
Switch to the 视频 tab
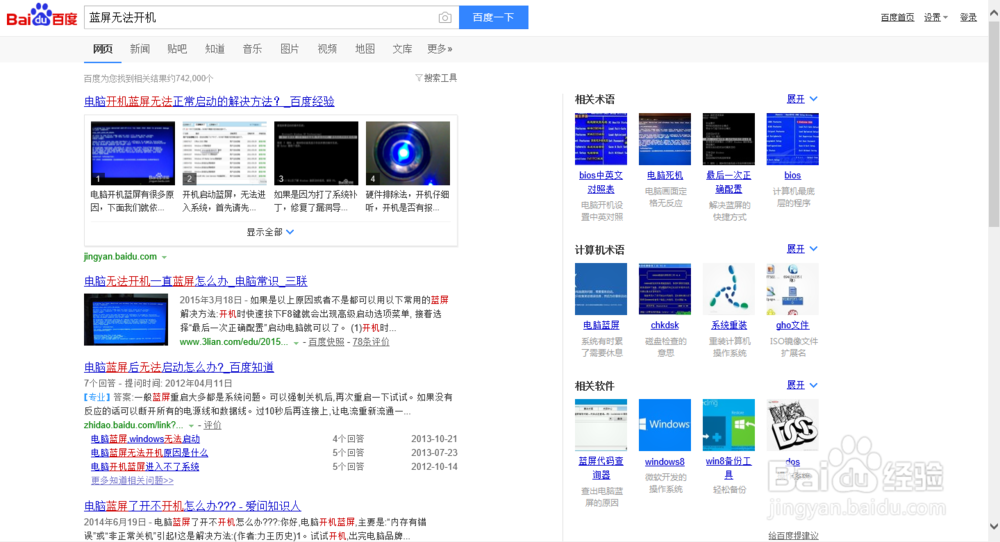coord(327,49)
